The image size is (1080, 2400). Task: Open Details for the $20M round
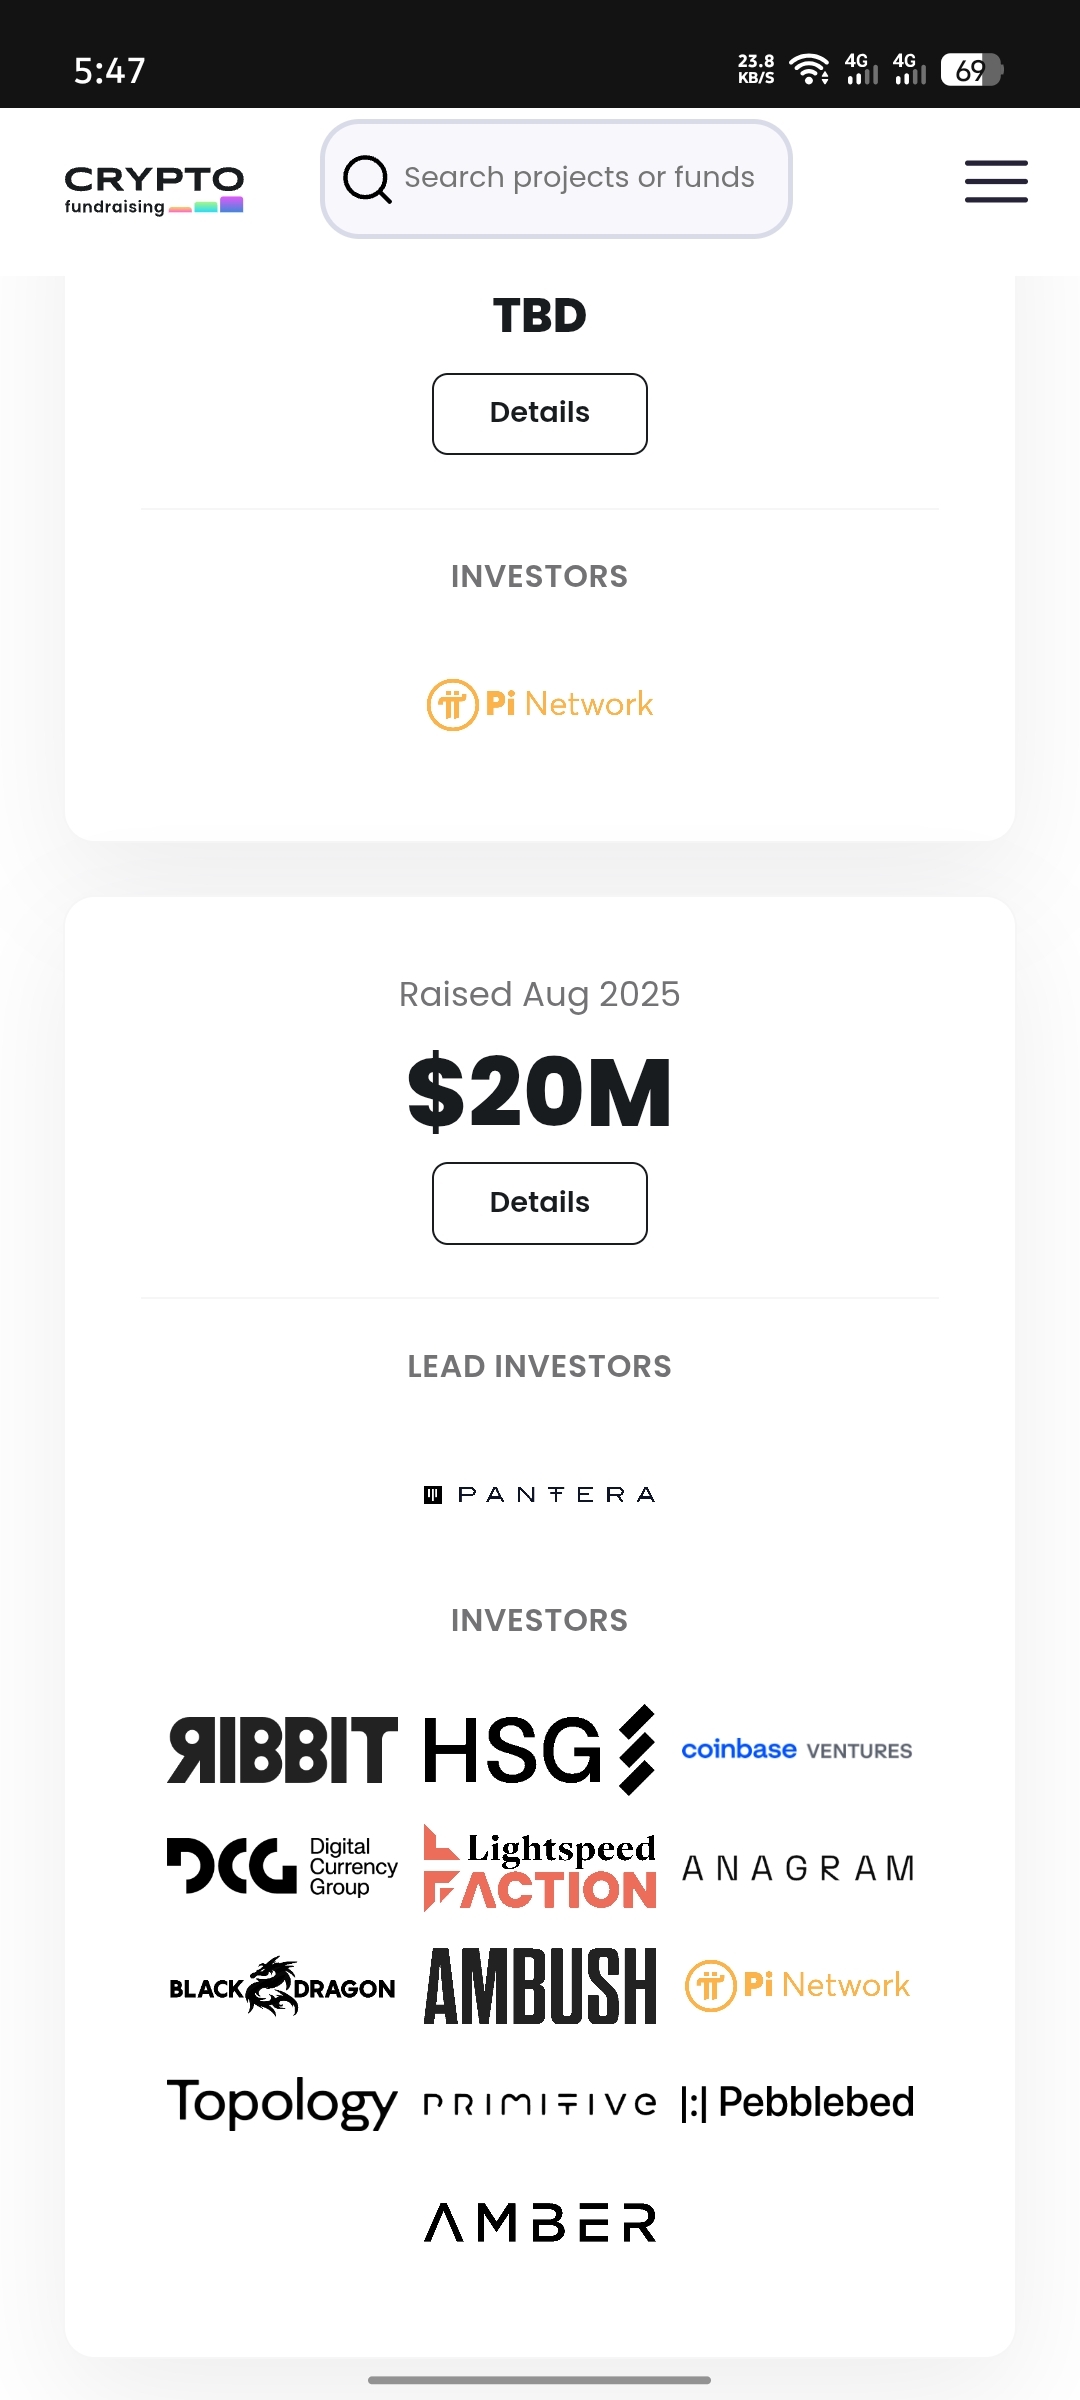point(540,1202)
